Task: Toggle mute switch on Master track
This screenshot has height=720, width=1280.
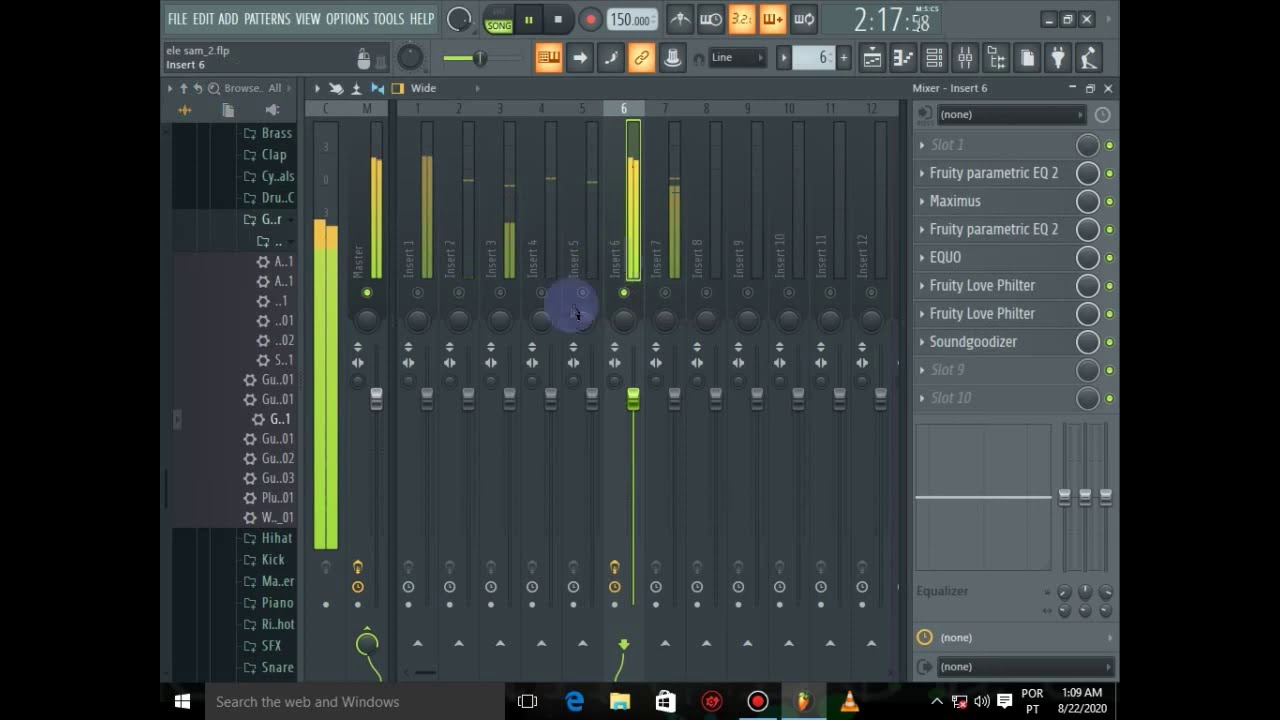Action: tap(367, 293)
